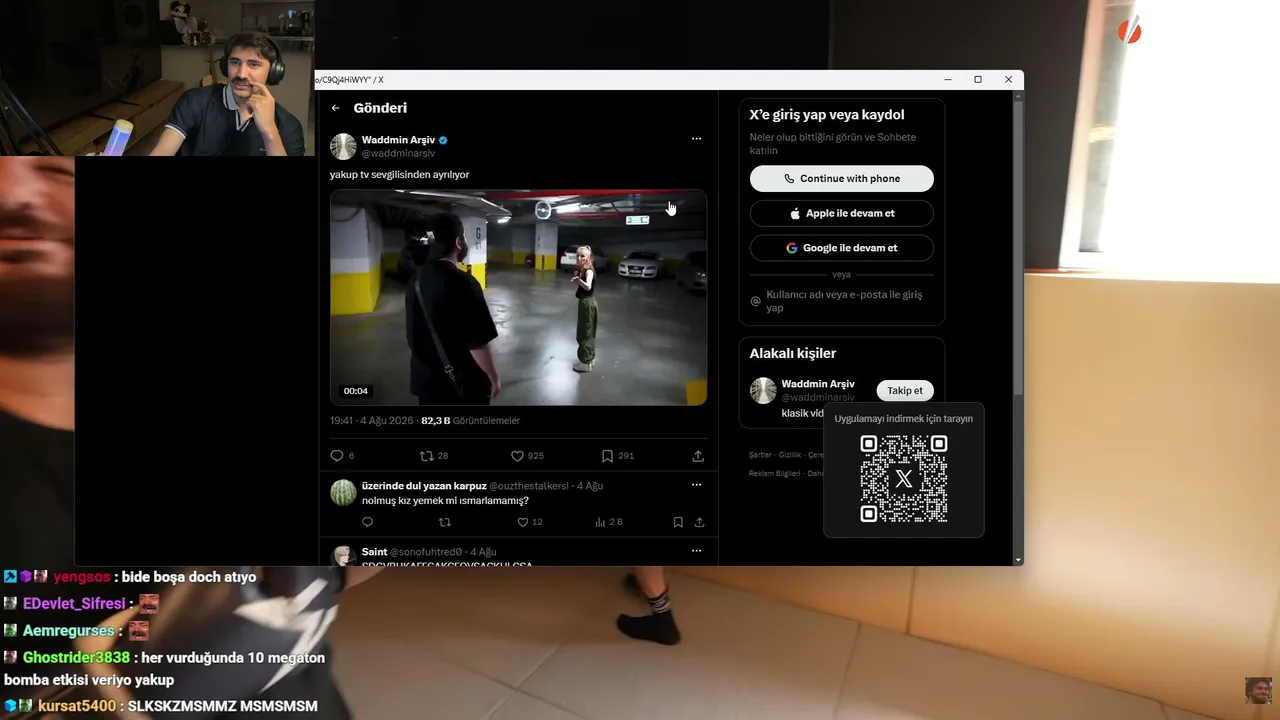Click the X logo QR code

tap(904, 479)
